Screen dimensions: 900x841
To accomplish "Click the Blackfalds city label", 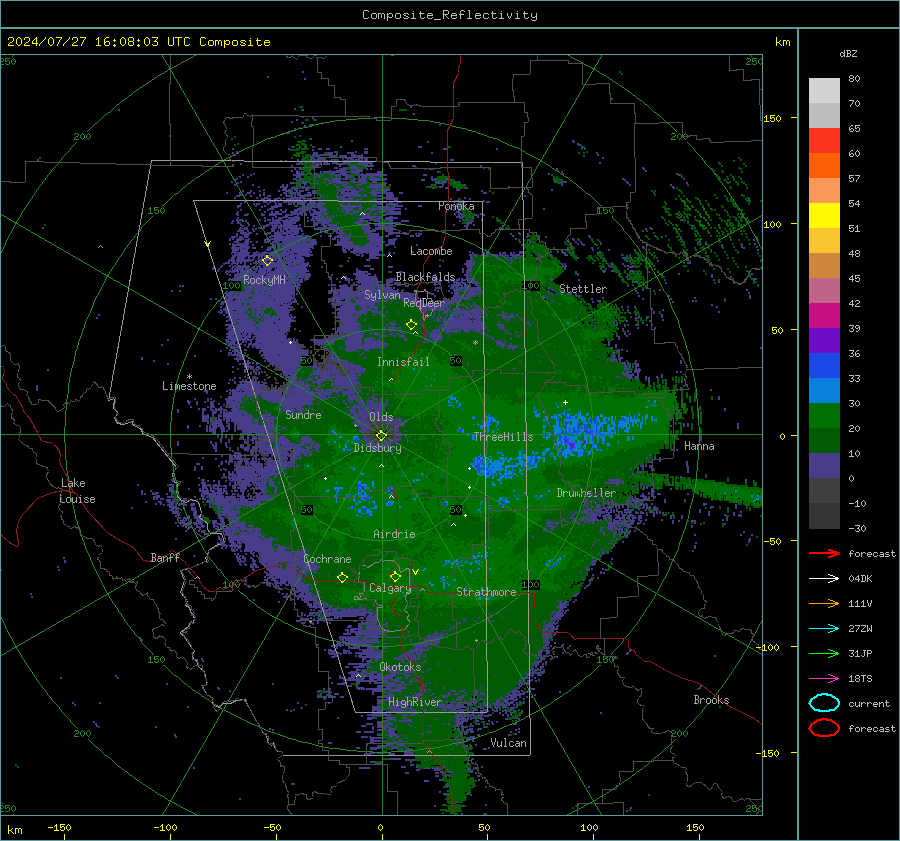I will point(425,277).
